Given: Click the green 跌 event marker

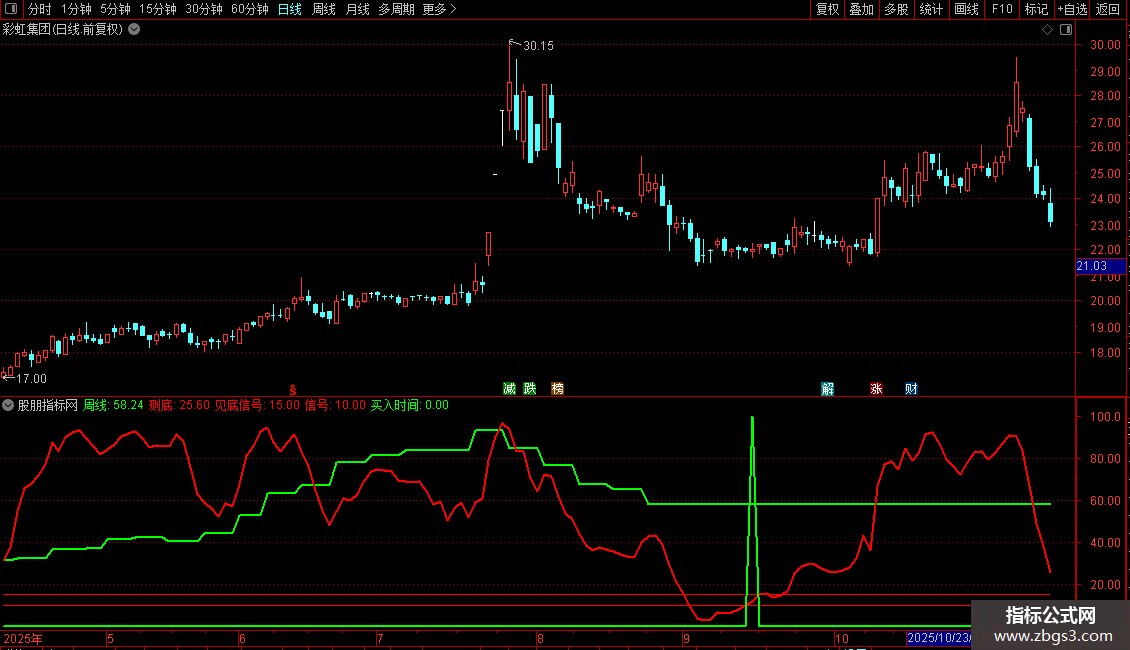Looking at the screenshot, I should coord(530,388).
